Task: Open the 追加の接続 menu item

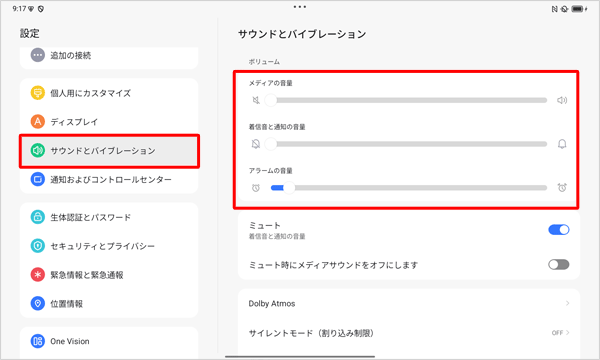Action: [x=109, y=56]
